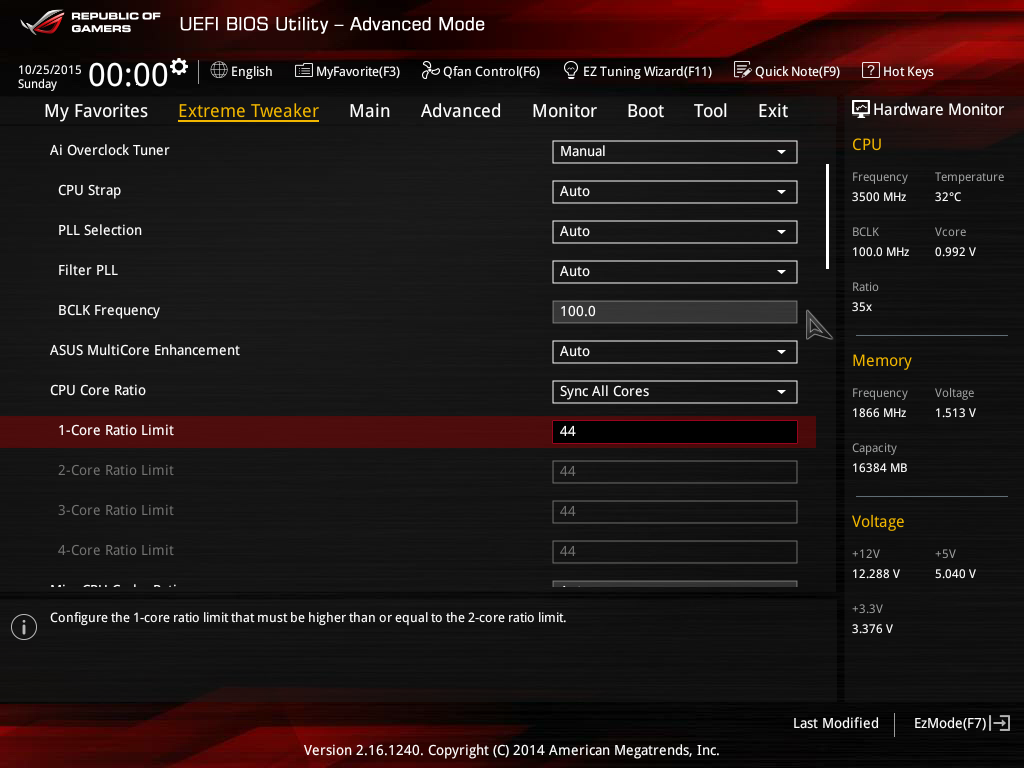The height and width of the screenshot is (768, 1024).
Task: Click the EZ Tuning Wizard bulb icon
Action: (x=571, y=70)
